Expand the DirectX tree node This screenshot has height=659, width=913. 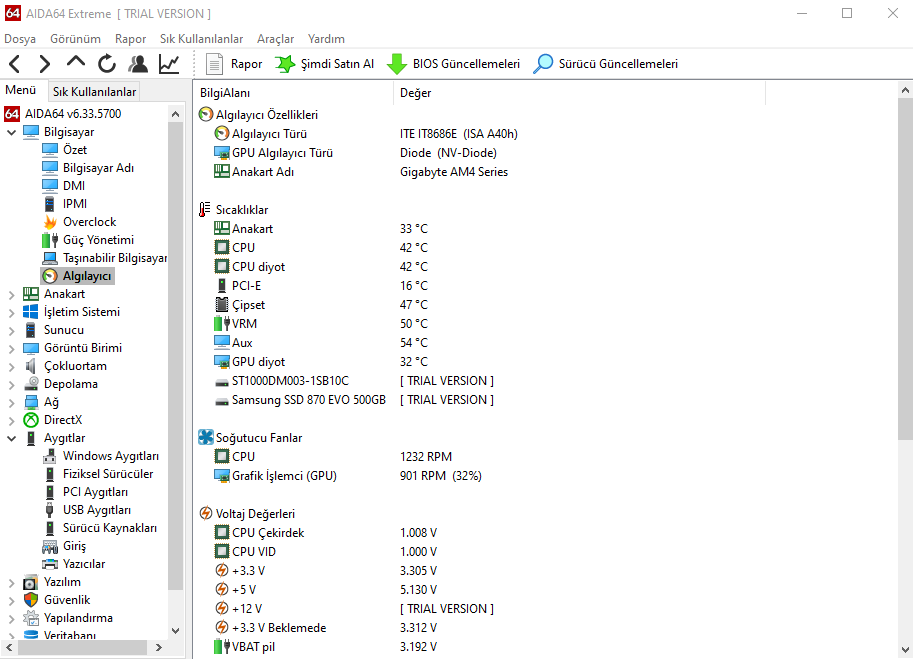(x=12, y=420)
